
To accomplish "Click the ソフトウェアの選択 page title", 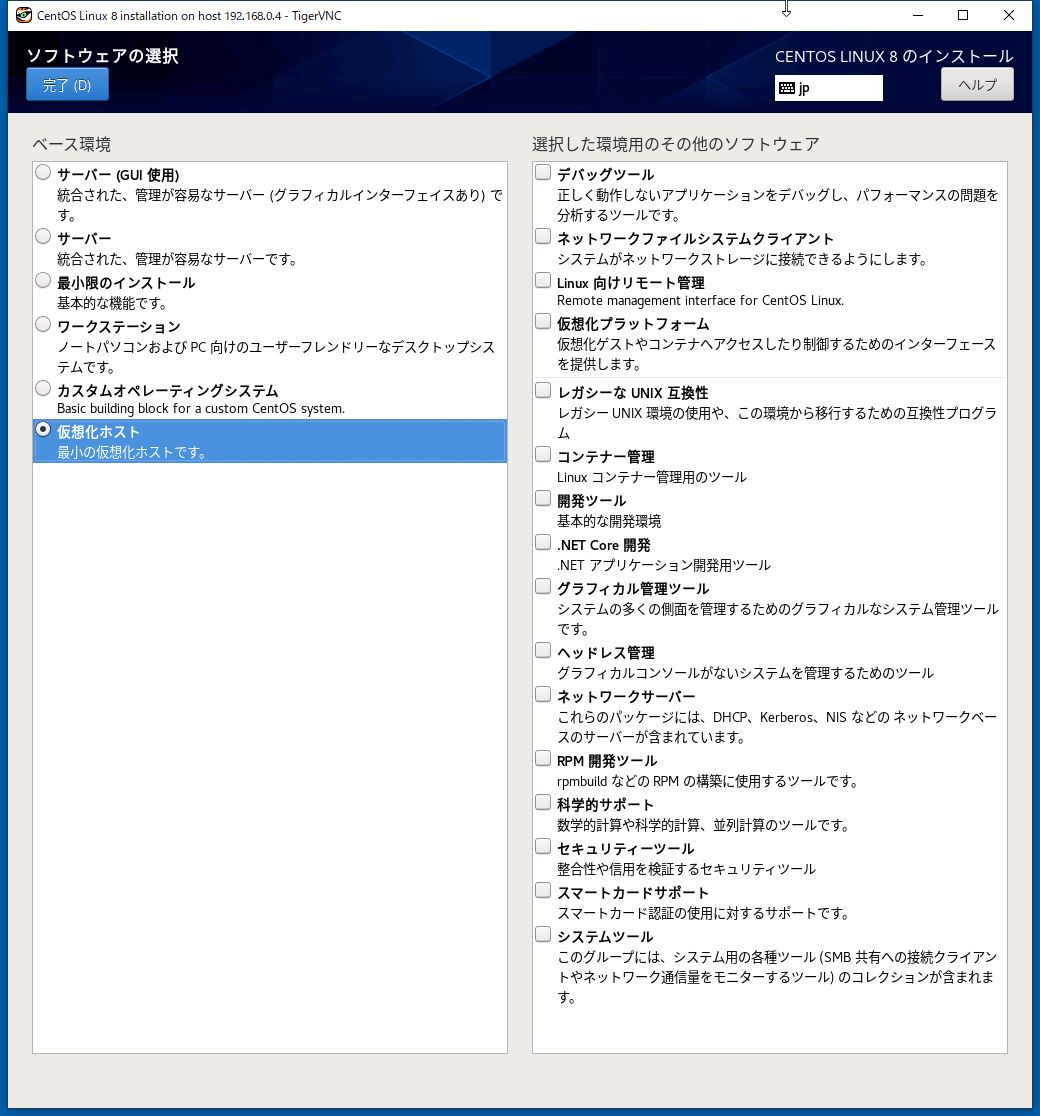I will (x=103, y=56).
